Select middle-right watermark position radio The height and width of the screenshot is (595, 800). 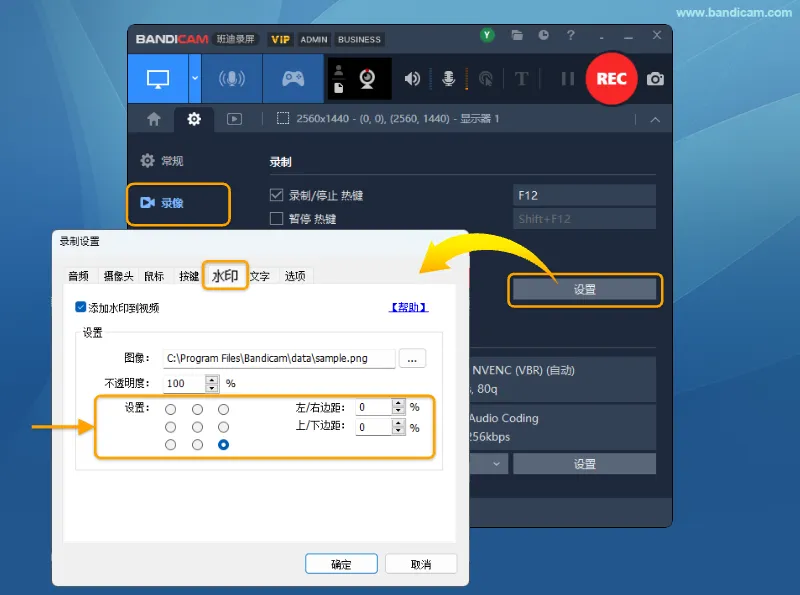tap(223, 427)
